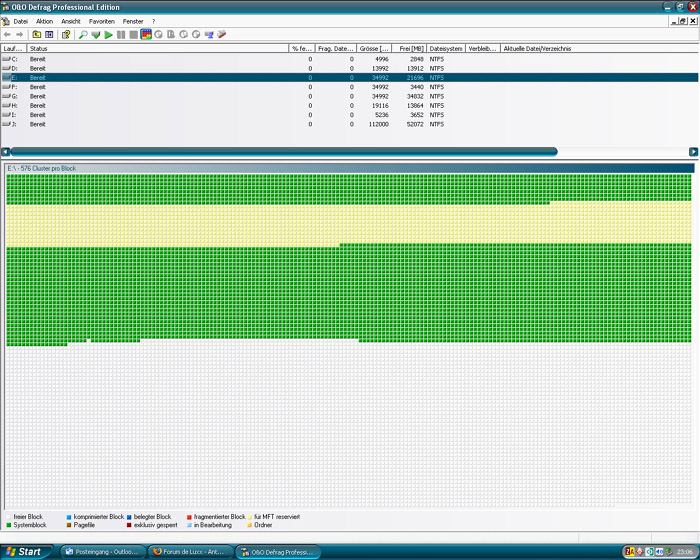Click the Windows Start button

point(26,552)
